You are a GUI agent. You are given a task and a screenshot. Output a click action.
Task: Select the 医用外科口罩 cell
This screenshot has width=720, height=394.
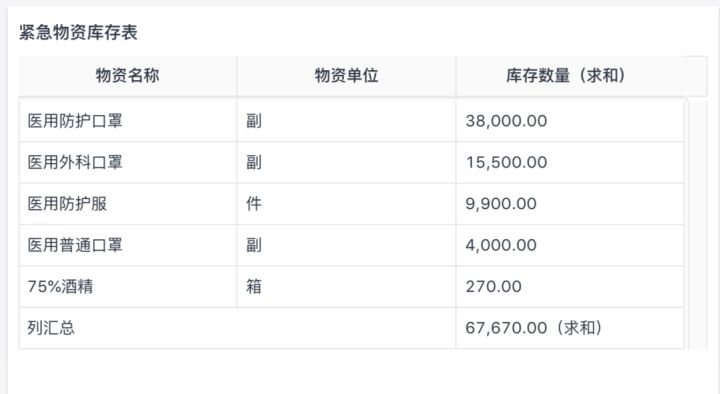pos(128,163)
